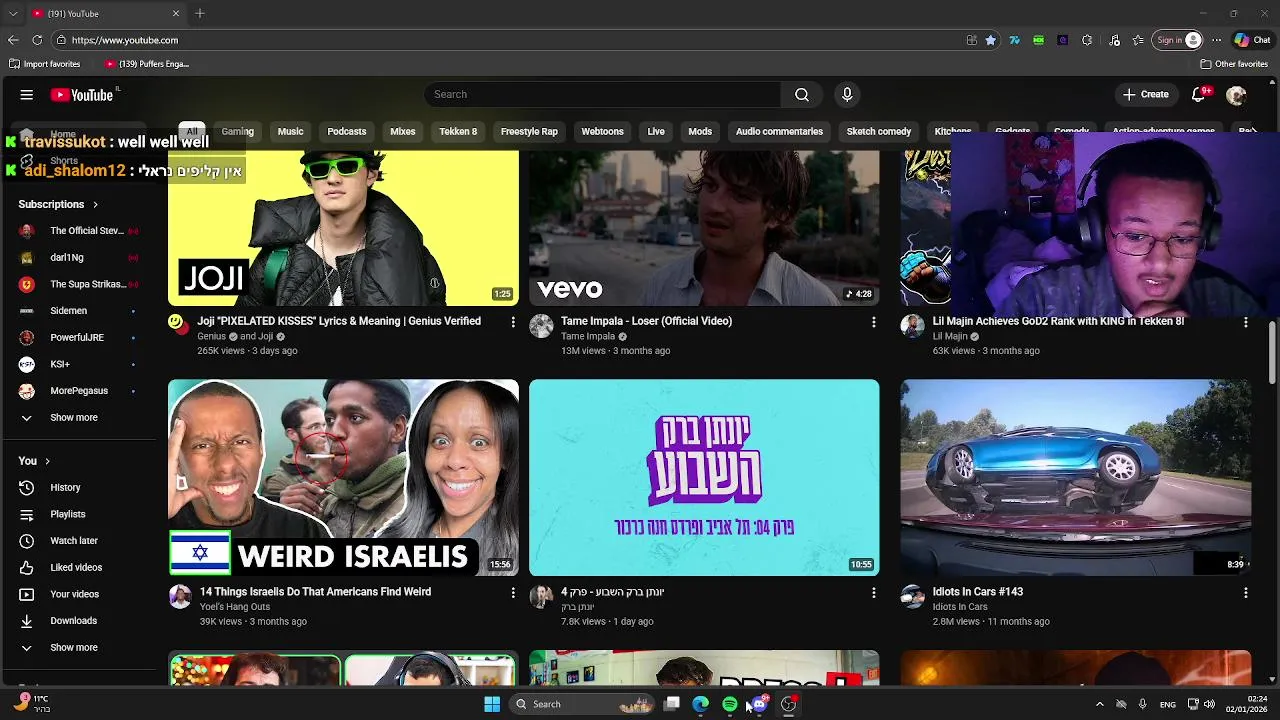The image size is (1280, 720).
Task: Select the Tekken 8 filter chip
Action: (458, 131)
